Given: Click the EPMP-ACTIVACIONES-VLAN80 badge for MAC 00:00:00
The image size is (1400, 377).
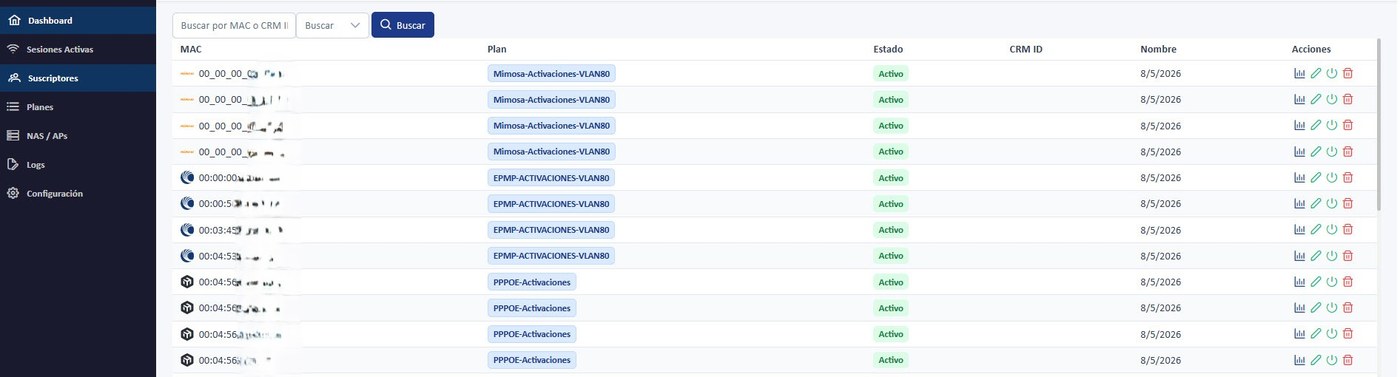Looking at the screenshot, I should tap(551, 177).
